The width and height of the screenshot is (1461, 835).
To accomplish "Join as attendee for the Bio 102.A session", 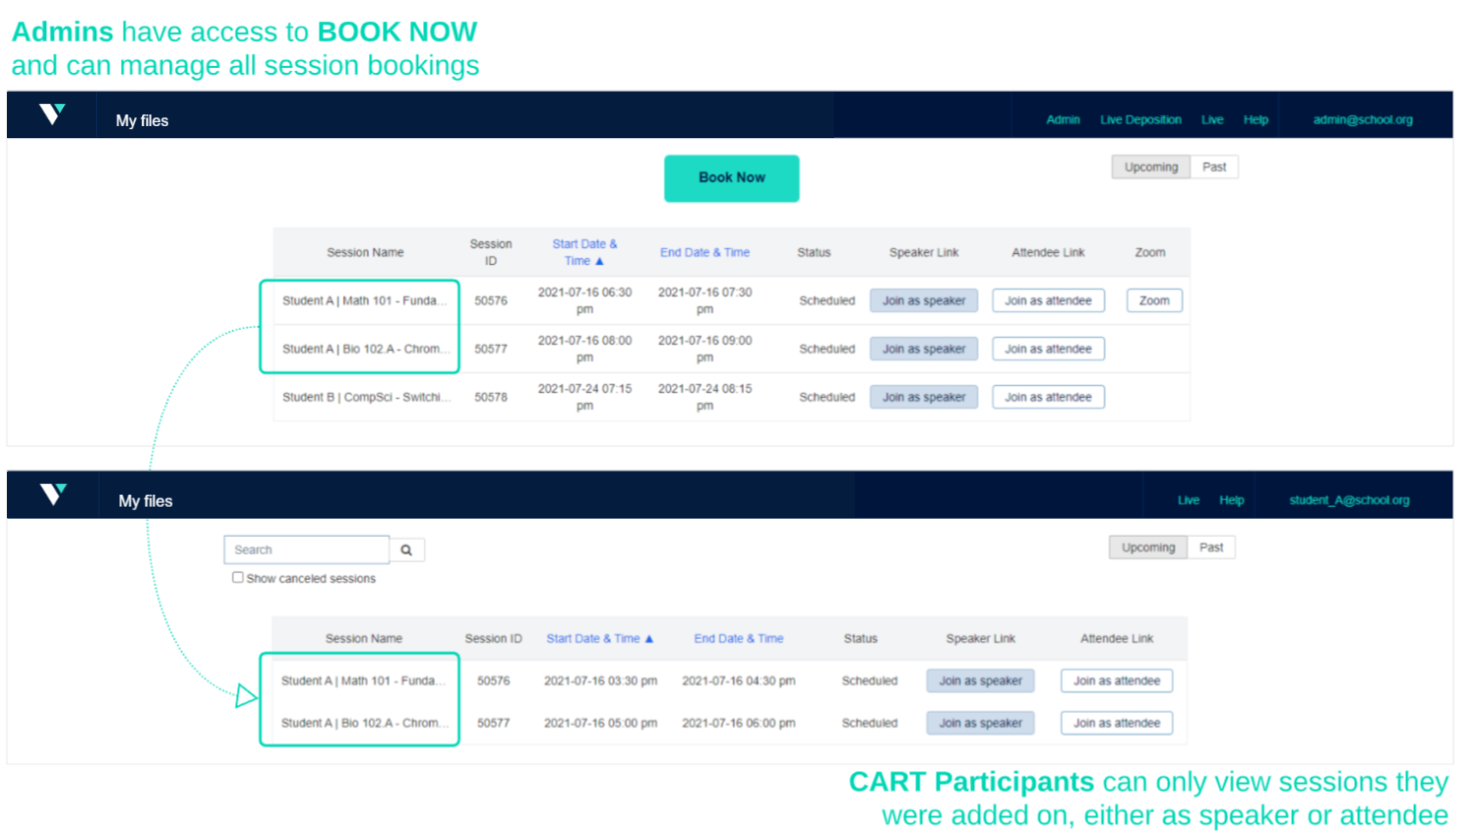I will point(1048,348).
